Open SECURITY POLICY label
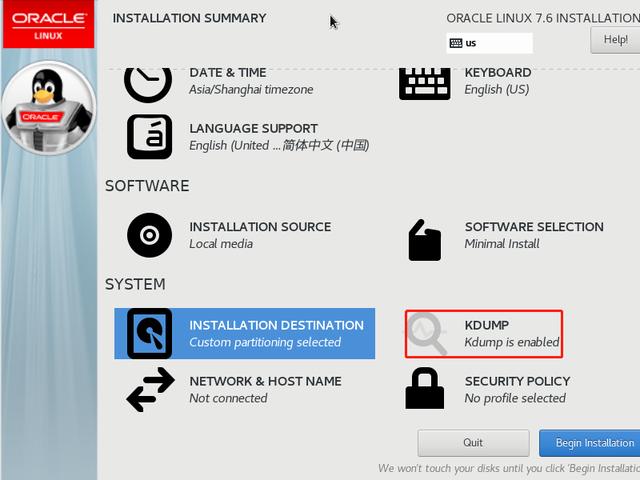This screenshot has height=480, width=640. pyautogui.click(x=518, y=381)
